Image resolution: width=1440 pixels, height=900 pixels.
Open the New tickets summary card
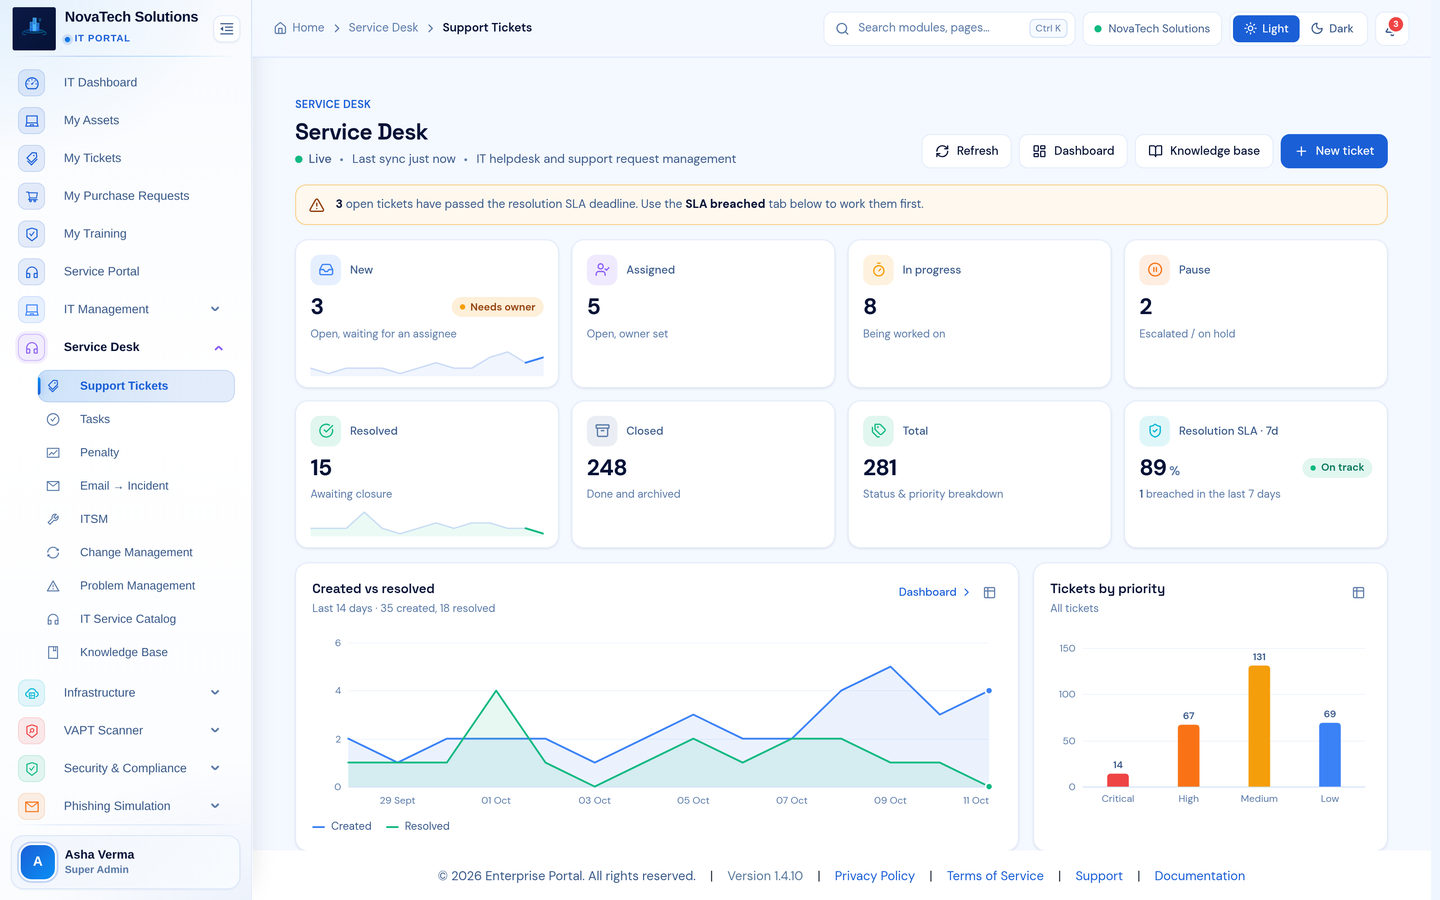click(427, 314)
